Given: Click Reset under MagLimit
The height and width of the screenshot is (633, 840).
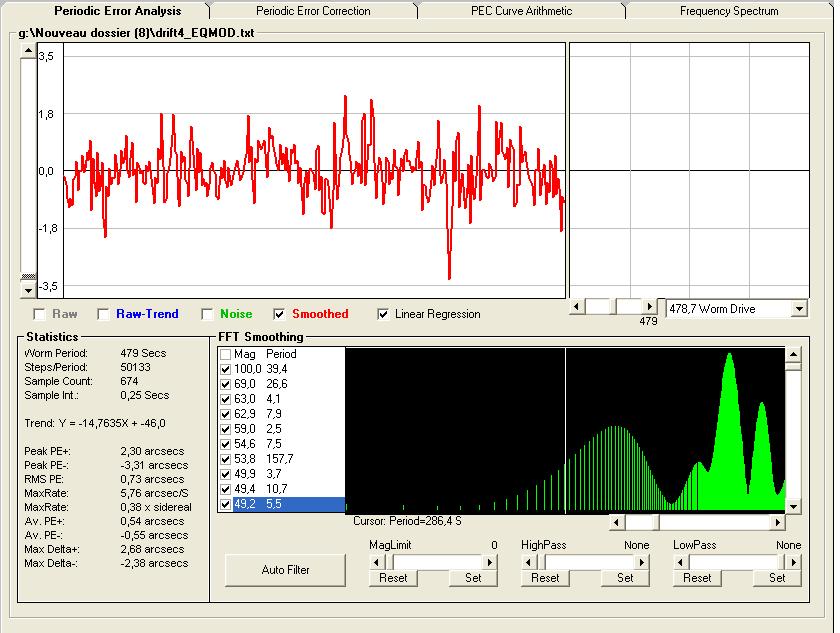Looking at the screenshot, I should pos(393,578).
